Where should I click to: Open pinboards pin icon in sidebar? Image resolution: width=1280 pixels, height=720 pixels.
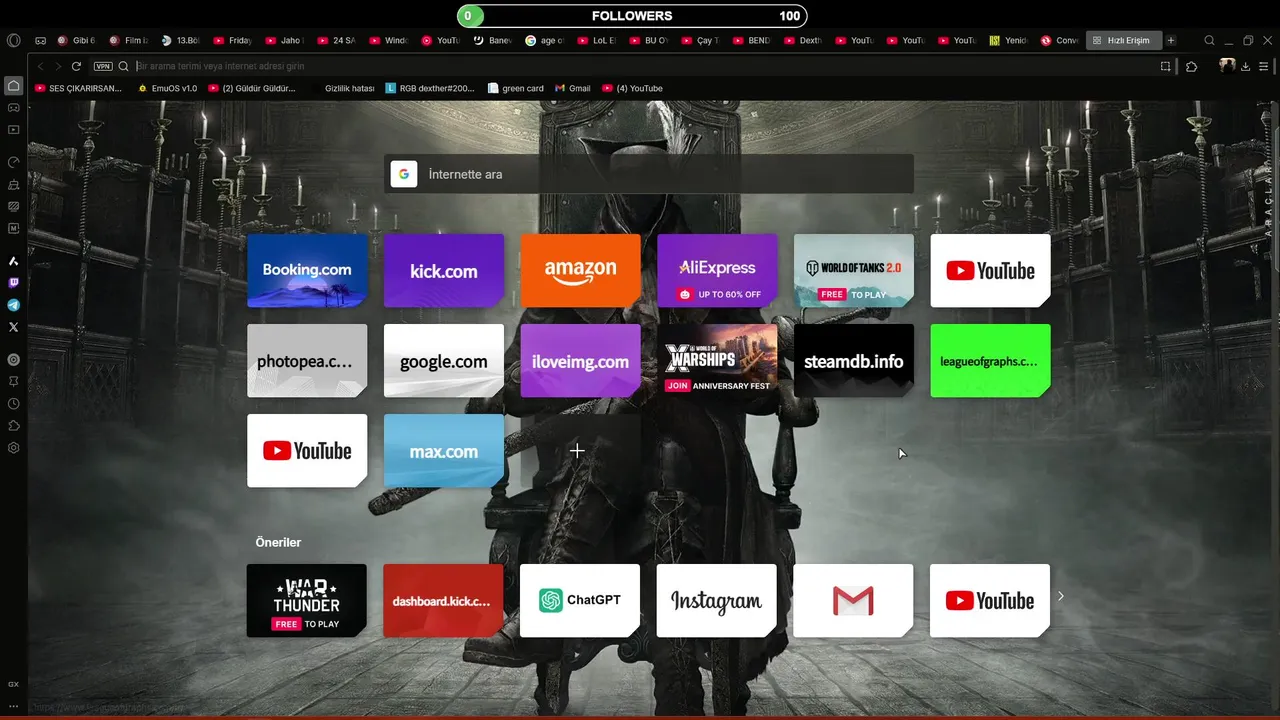pos(13,381)
